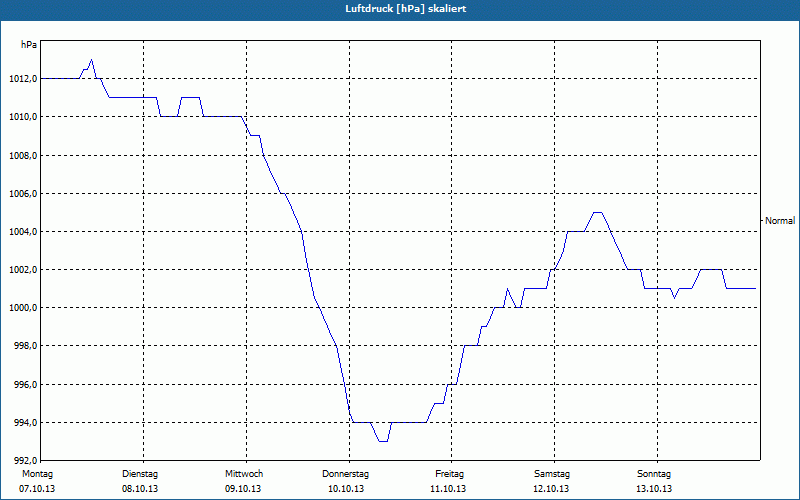Select the 'hPa' unit label on the axis
The image size is (800, 500).
tap(29, 45)
